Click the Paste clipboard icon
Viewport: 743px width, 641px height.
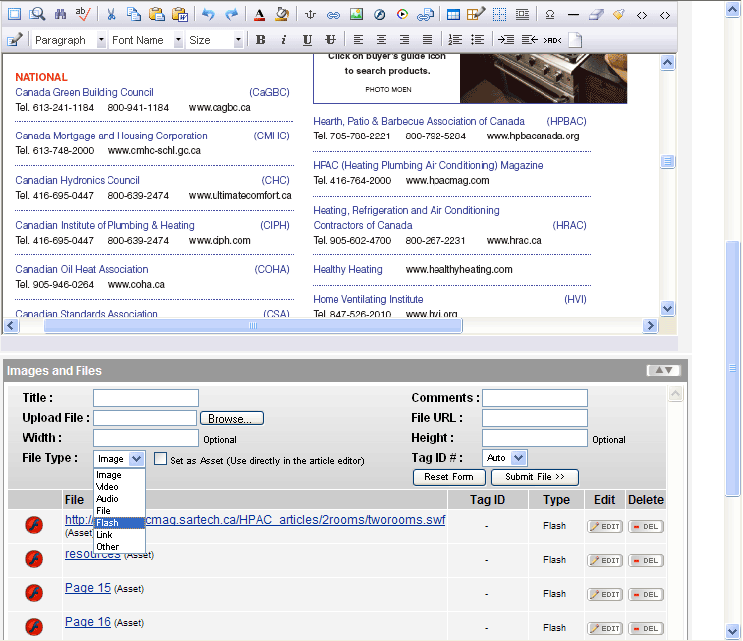(x=157, y=15)
